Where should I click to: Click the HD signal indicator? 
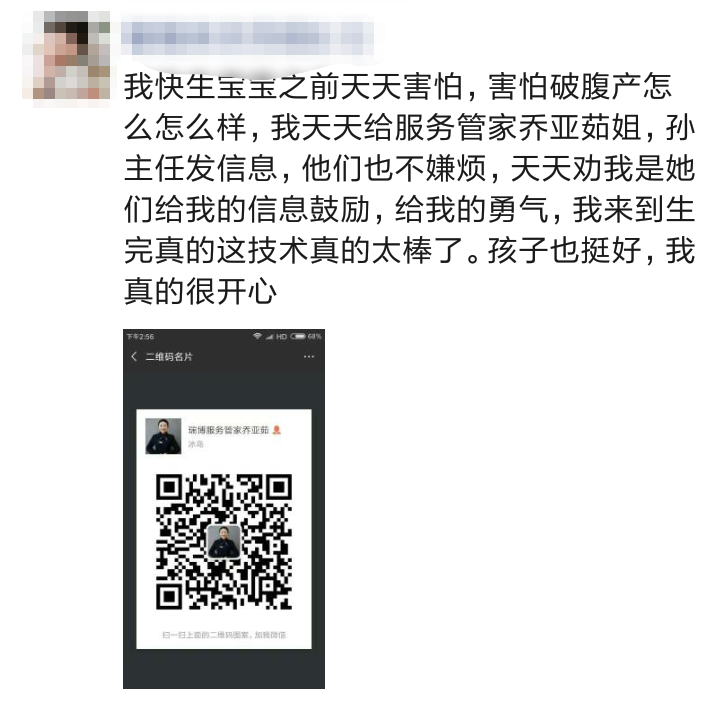pyautogui.click(x=281, y=336)
